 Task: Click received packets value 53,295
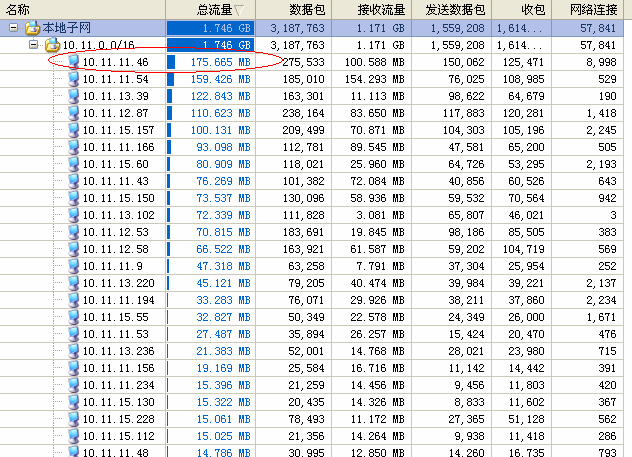pos(526,164)
